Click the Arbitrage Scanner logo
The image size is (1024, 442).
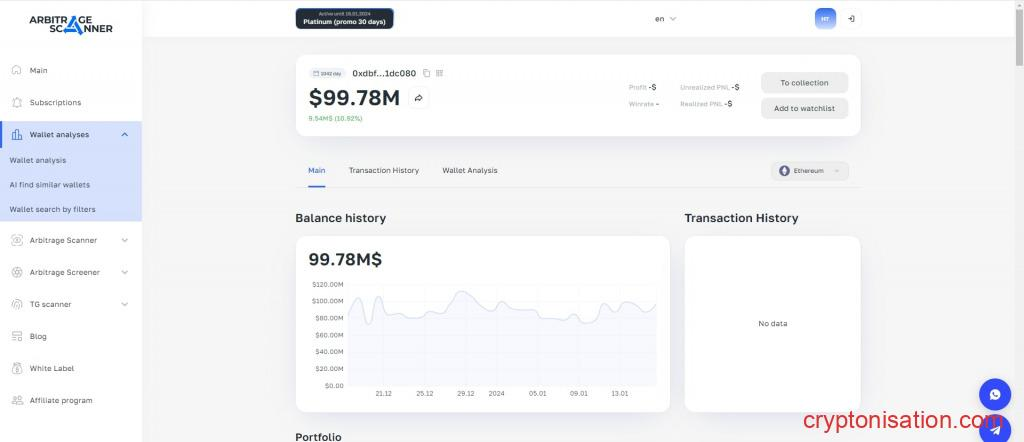tap(71, 24)
